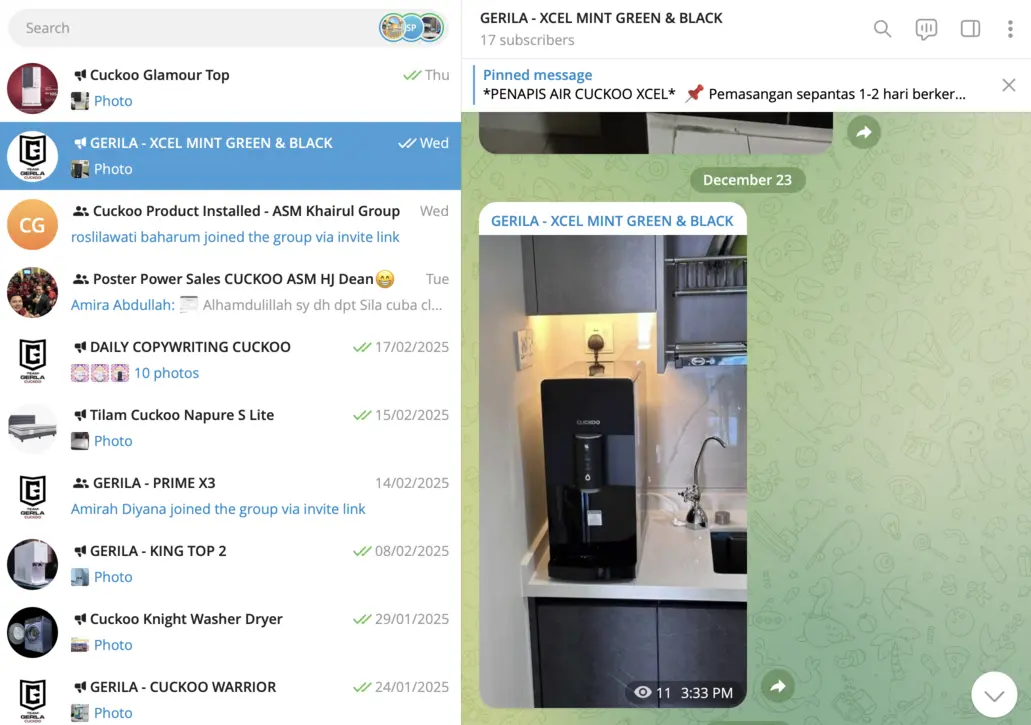This screenshot has height=725, width=1031.
Task: Click the GERILA - PRIME X3 logo avatar
Action: click(x=32, y=496)
